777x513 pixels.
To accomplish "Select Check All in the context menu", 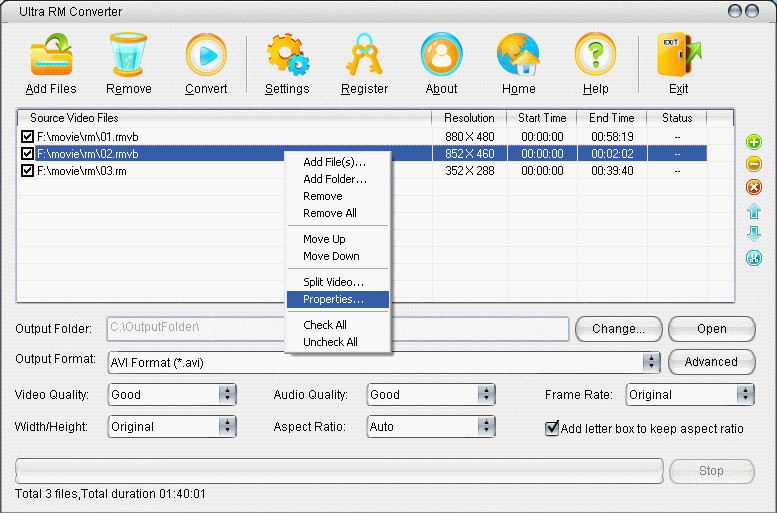I will coord(338,325).
